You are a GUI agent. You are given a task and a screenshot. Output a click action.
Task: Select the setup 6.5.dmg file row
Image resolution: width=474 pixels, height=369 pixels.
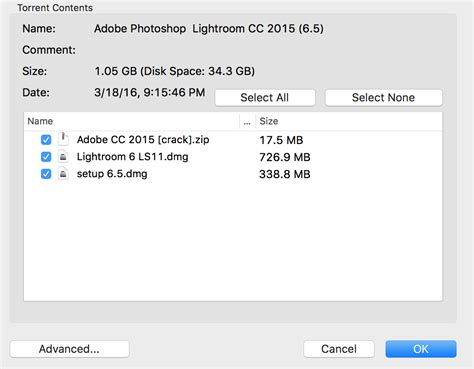233,174
